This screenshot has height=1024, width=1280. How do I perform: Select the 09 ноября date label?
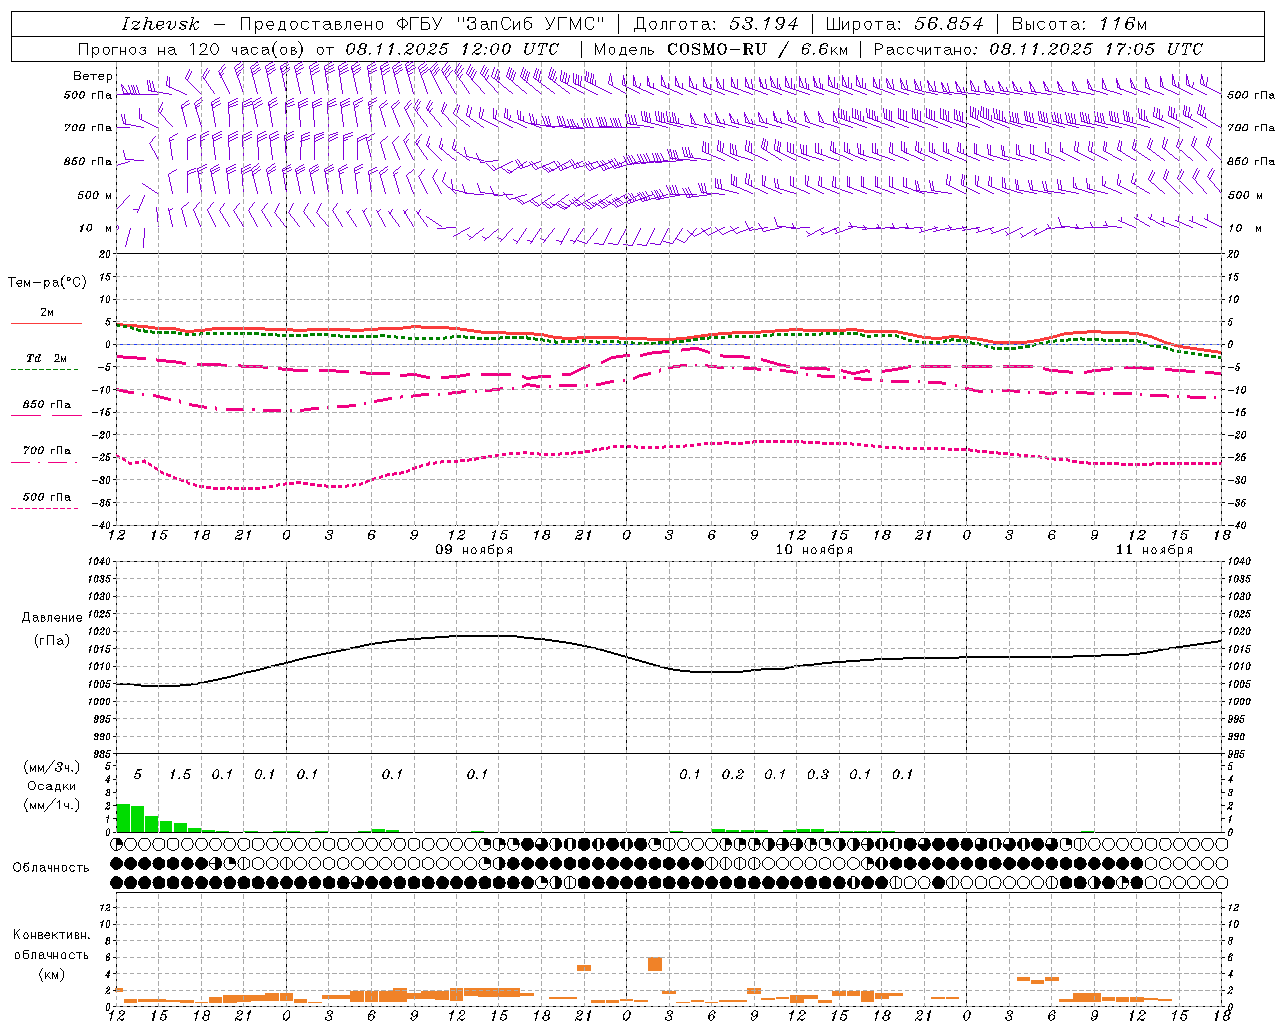pos(474,550)
